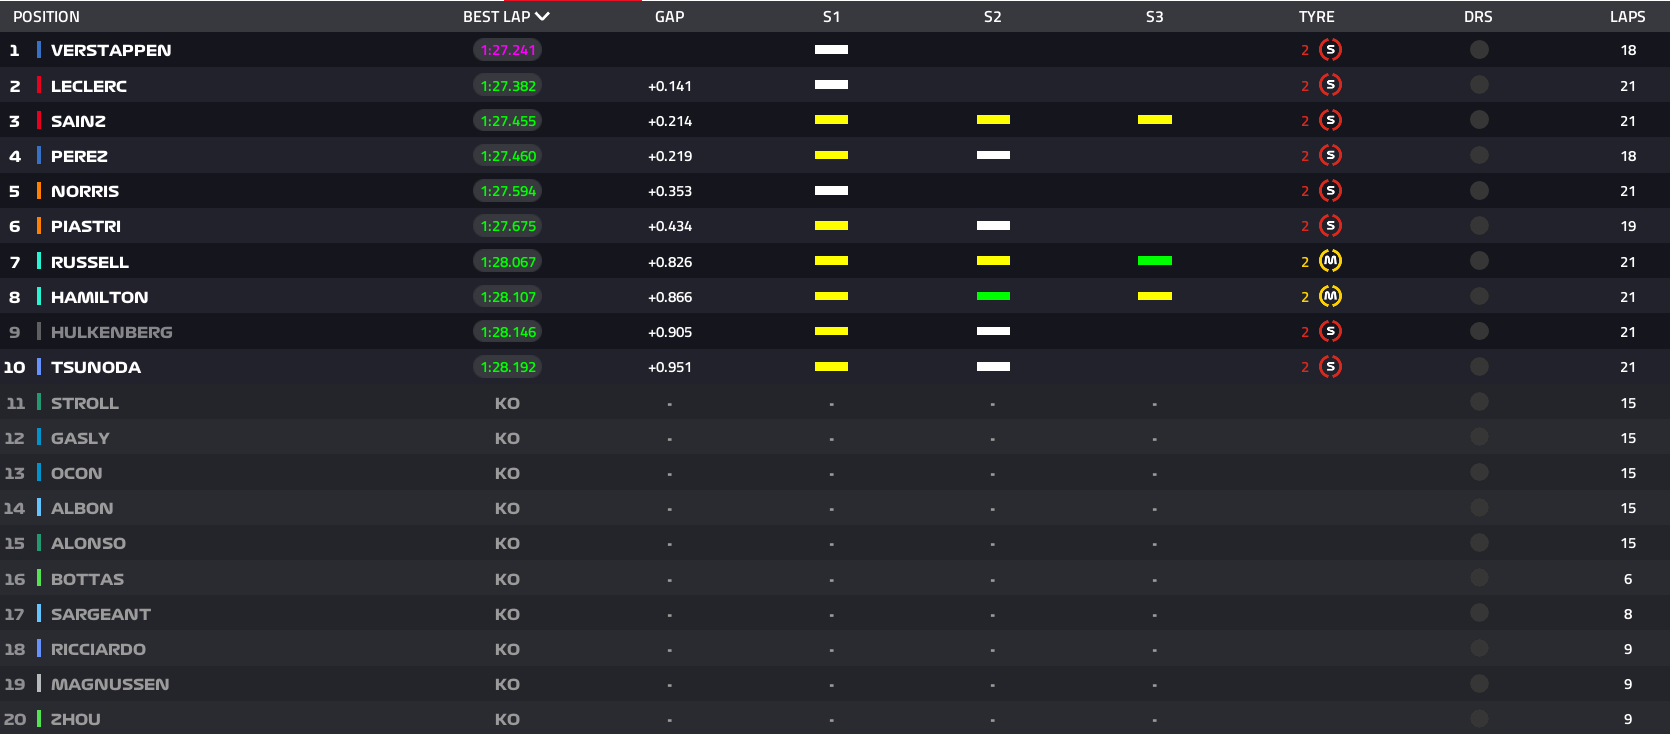This screenshot has width=1670, height=734.
Task: Click Hamilton's green S2 sector bar
Action: [x=993, y=296]
